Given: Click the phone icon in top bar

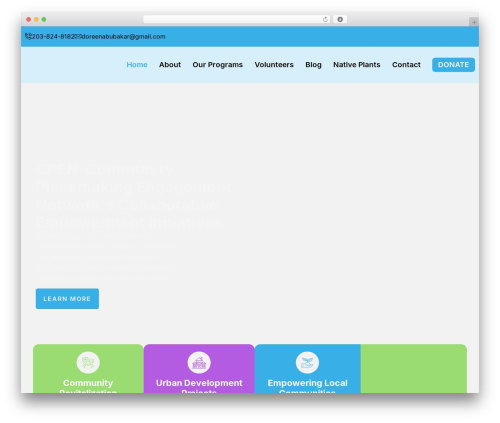Looking at the screenshot, I should click(x=28, y=36).
